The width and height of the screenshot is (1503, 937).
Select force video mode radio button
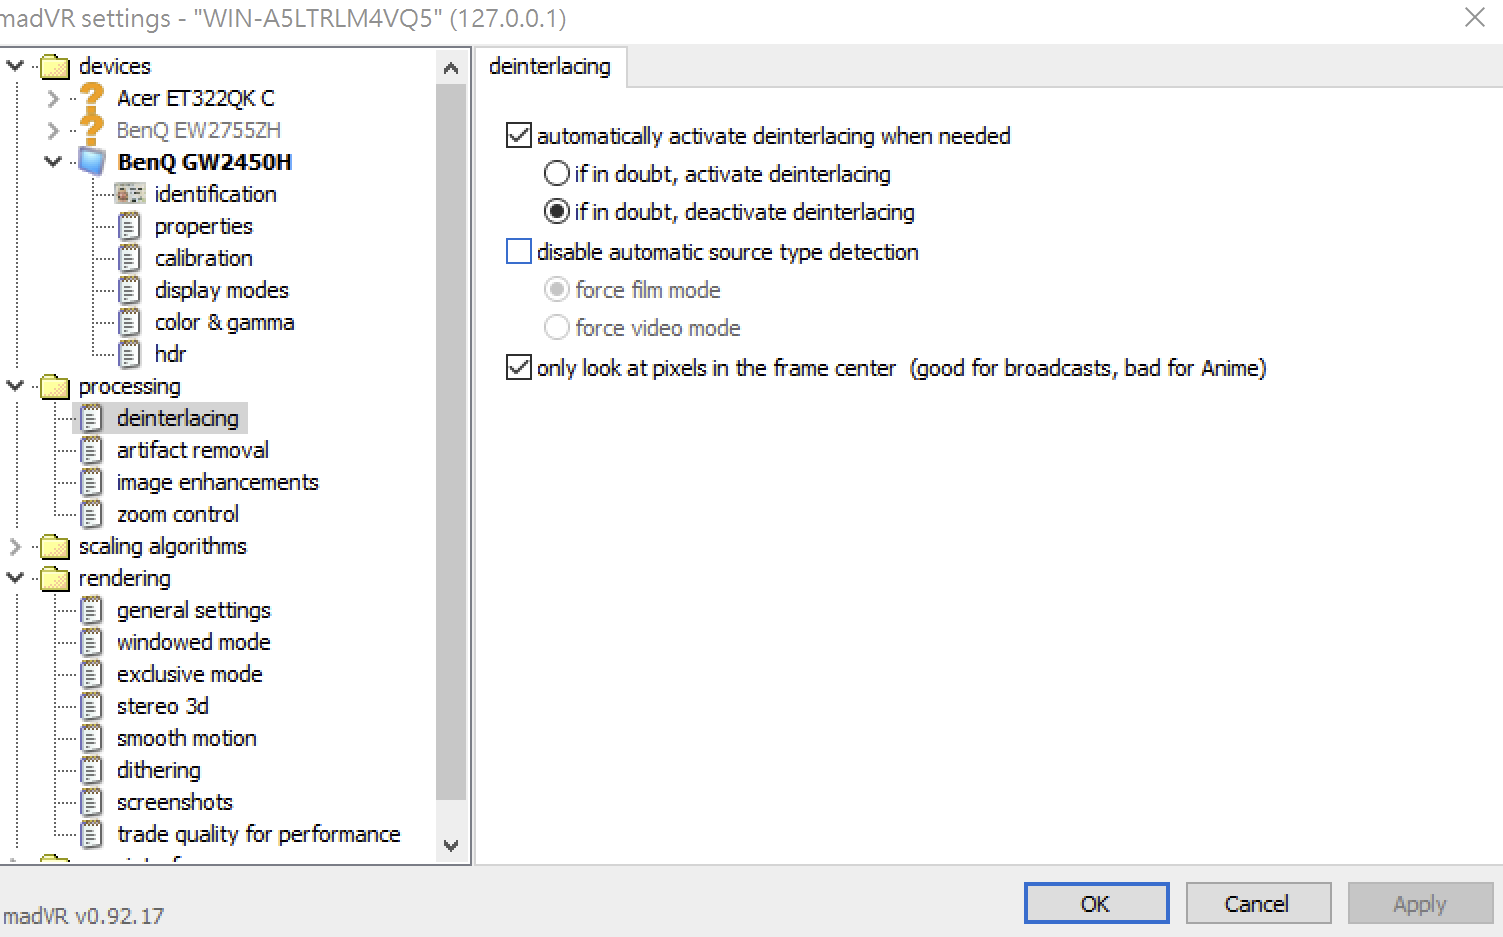pyautogui.click(x=556, y=328)
